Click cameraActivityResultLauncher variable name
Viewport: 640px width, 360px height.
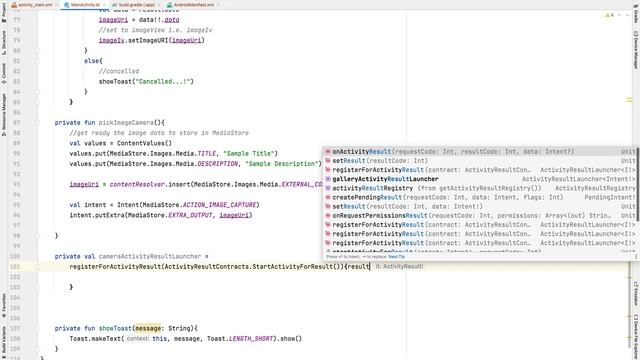[x=150, y=256]
